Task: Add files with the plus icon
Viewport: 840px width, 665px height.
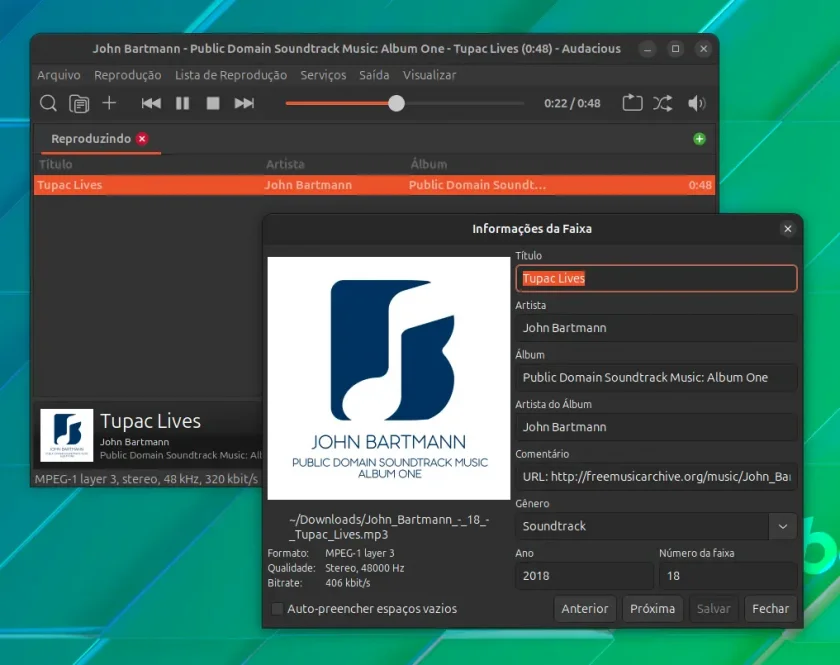Action: pyautogui.click(x=109, y=102)
